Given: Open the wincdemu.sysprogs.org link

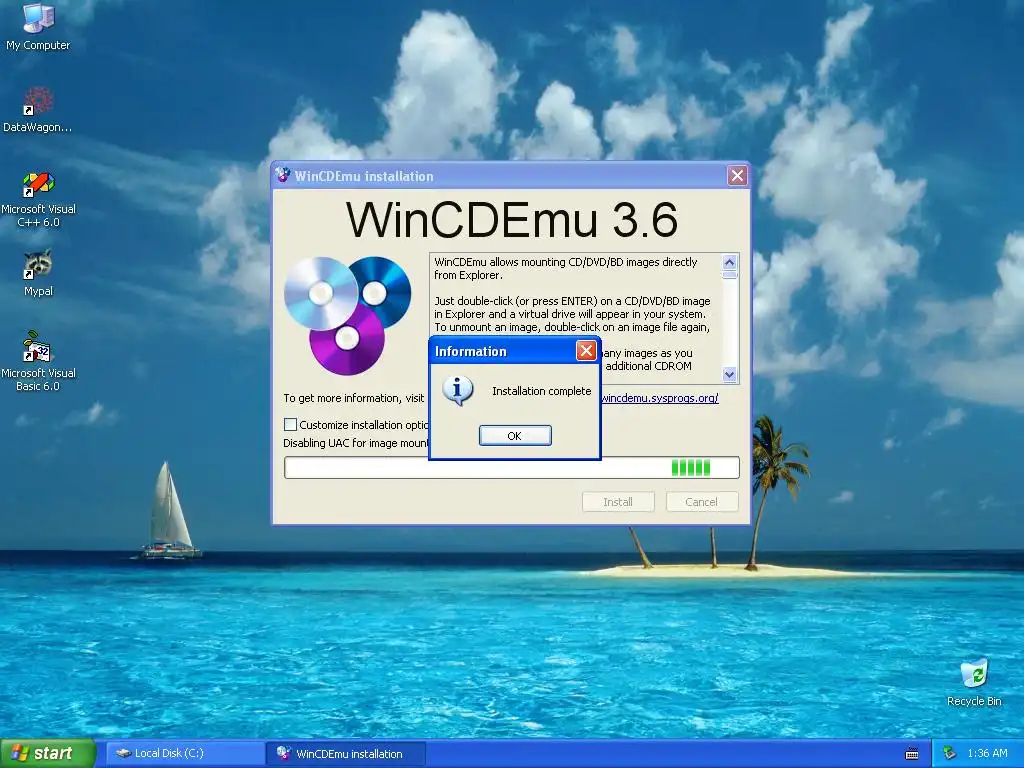Looking at the screenshot, I should pyautogui.click(x=660, y=398).
